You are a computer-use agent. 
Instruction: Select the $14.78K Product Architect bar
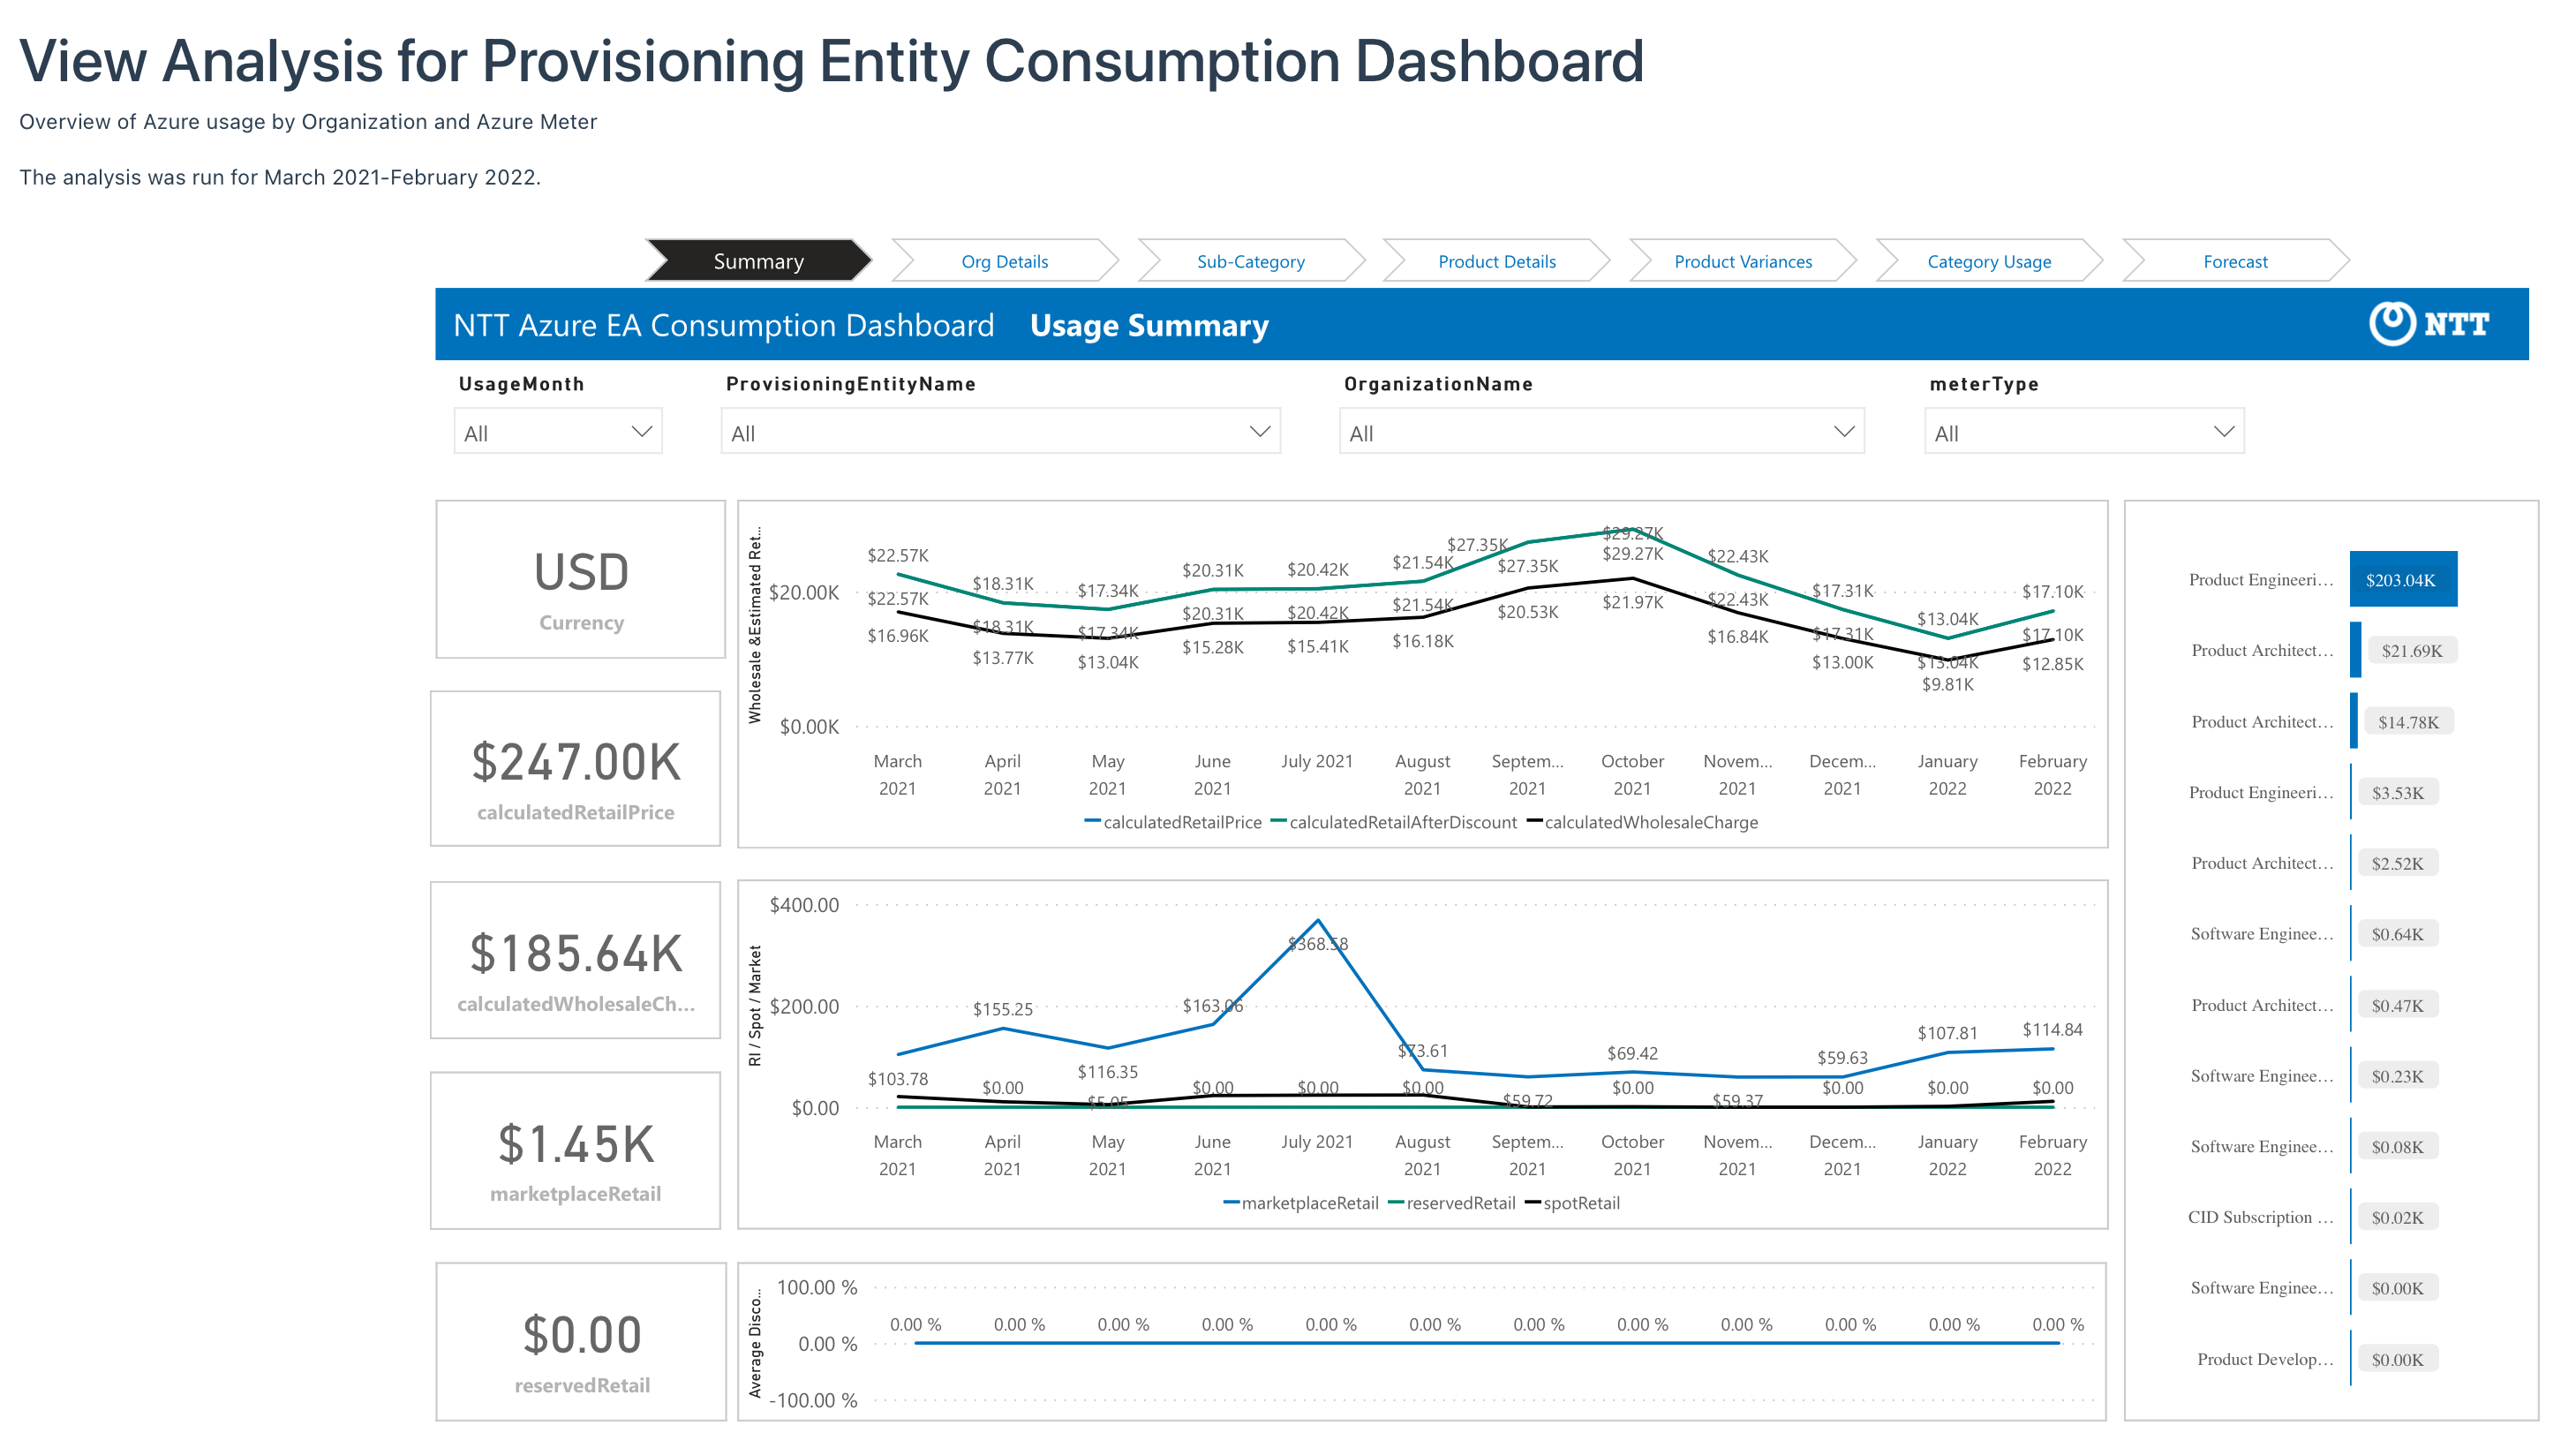(2354, 721)
